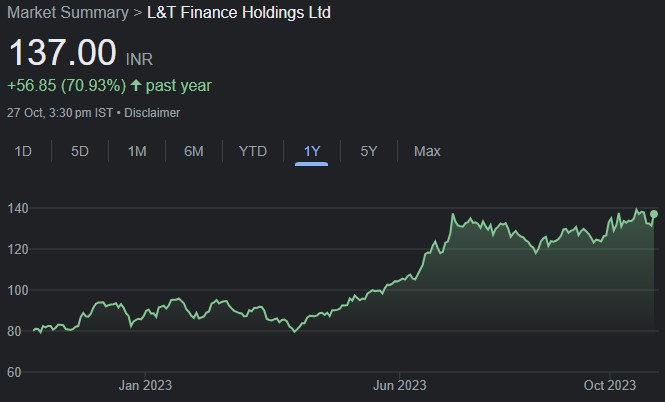Click the +56.85 (70.93%) change text

point(67,86)
